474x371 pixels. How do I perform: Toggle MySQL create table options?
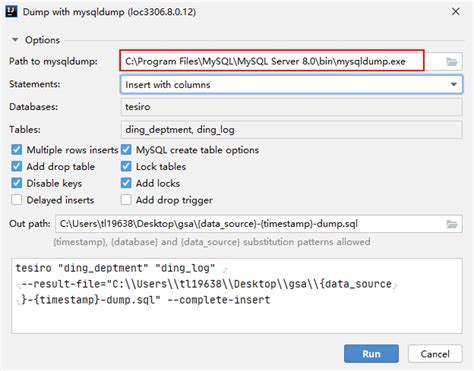pyautogui.click(x=126, y=150)
